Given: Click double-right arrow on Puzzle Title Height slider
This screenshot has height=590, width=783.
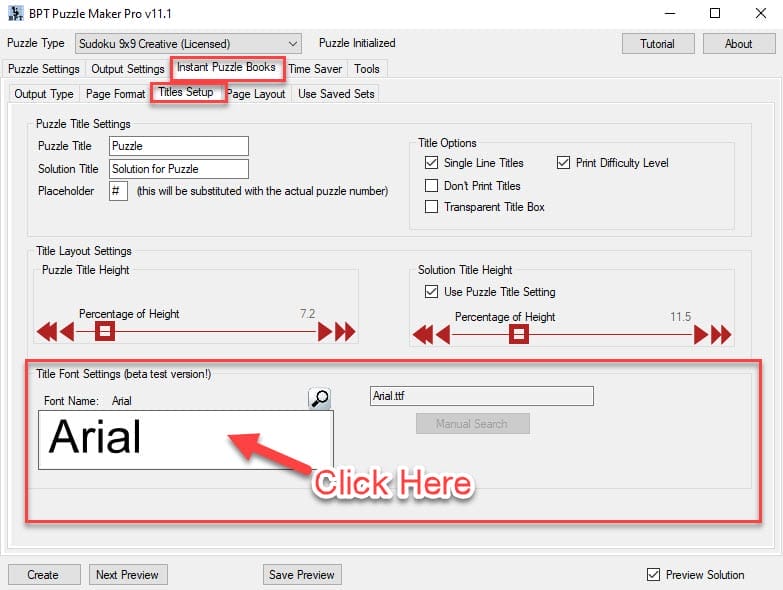Looking at the screenshot, I should (345, 332).
